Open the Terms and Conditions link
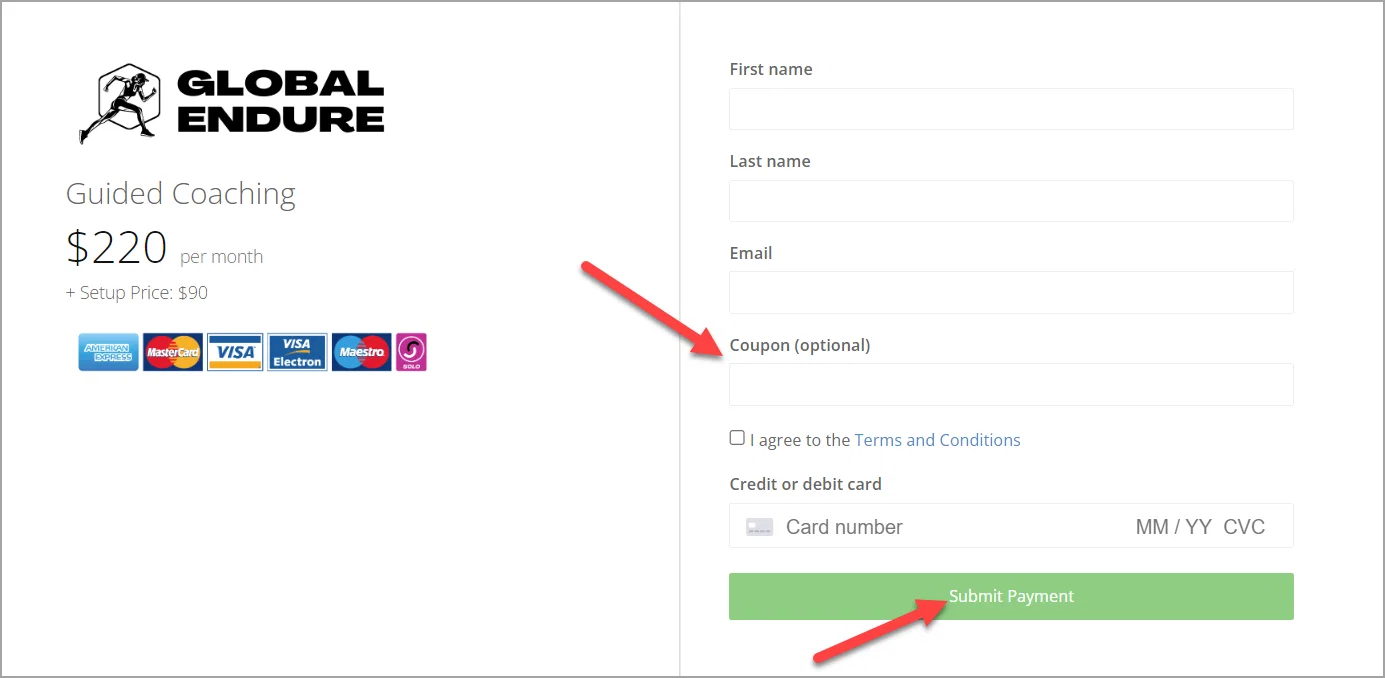The width and height of the screenshot is (1385, 678). (x=937, y=440)
